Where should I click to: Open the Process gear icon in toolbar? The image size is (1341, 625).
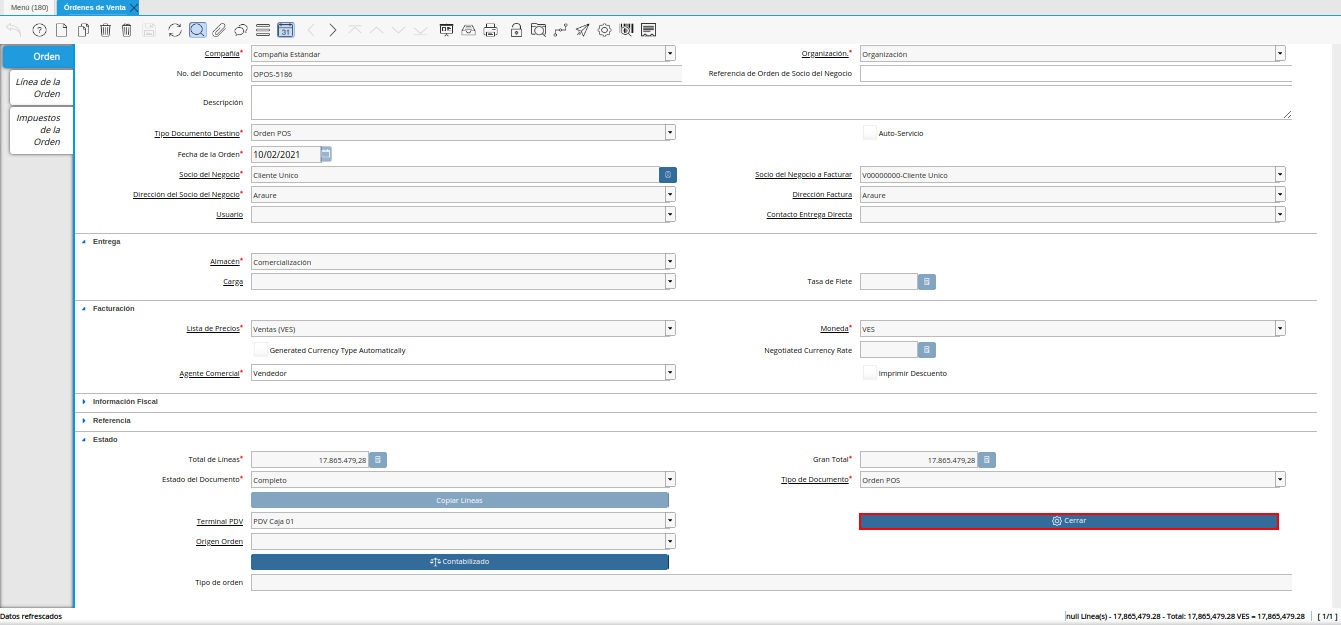605,30
